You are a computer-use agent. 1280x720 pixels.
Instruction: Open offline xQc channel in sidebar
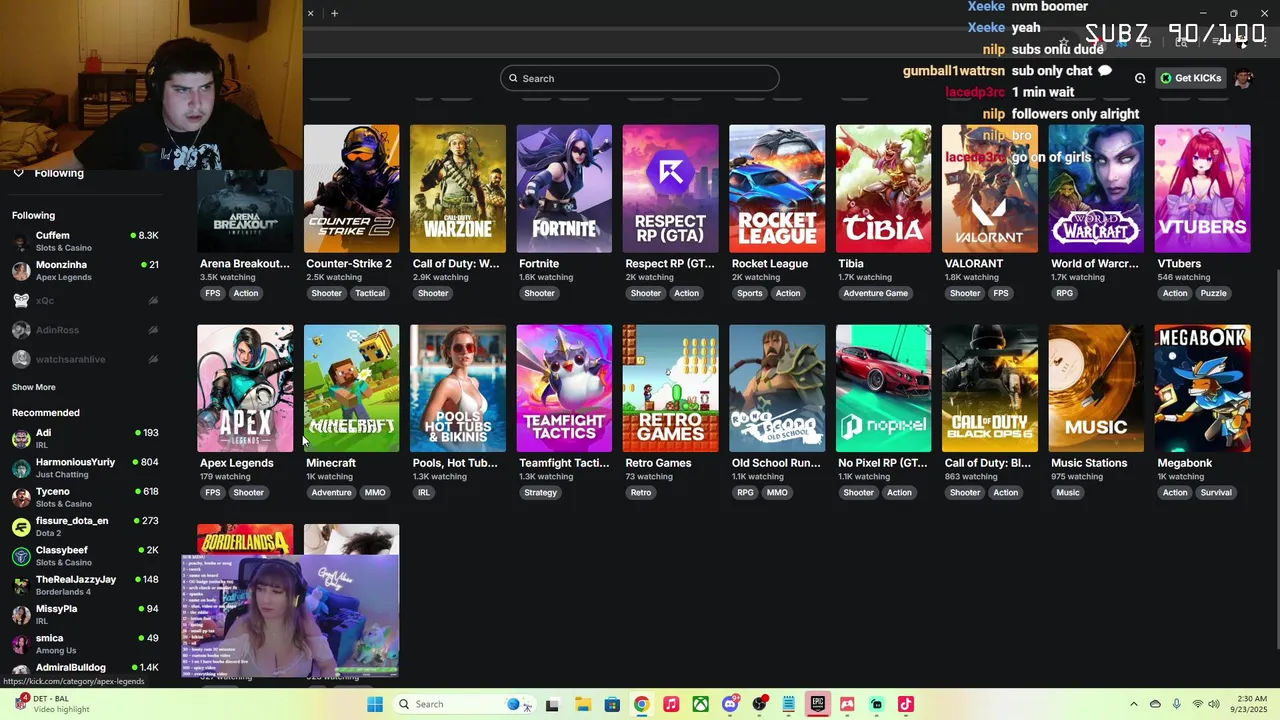[x=85, y=300]
